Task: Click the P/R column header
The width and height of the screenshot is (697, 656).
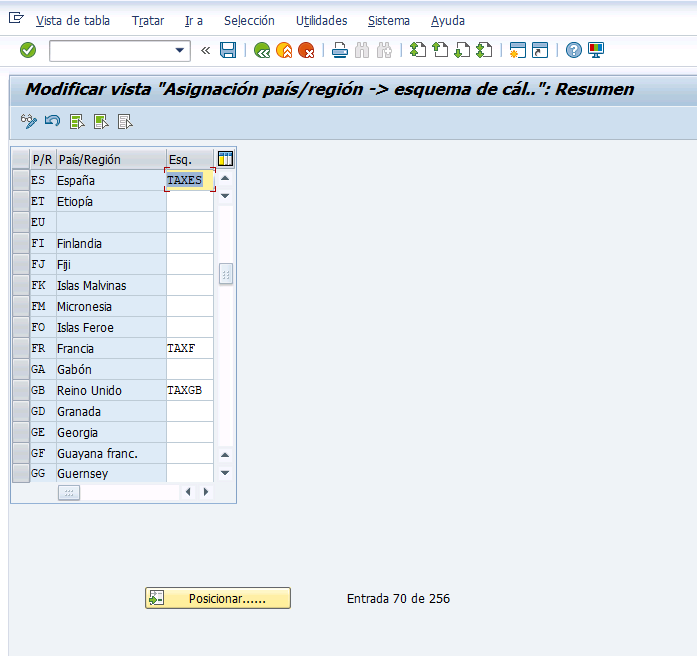Action: pos(43,159)
